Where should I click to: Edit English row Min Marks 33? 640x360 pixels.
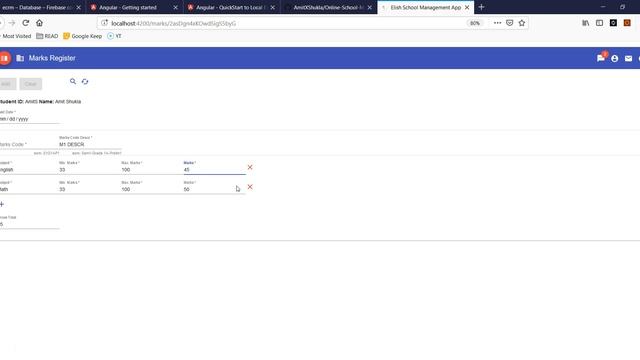point(90,169)
